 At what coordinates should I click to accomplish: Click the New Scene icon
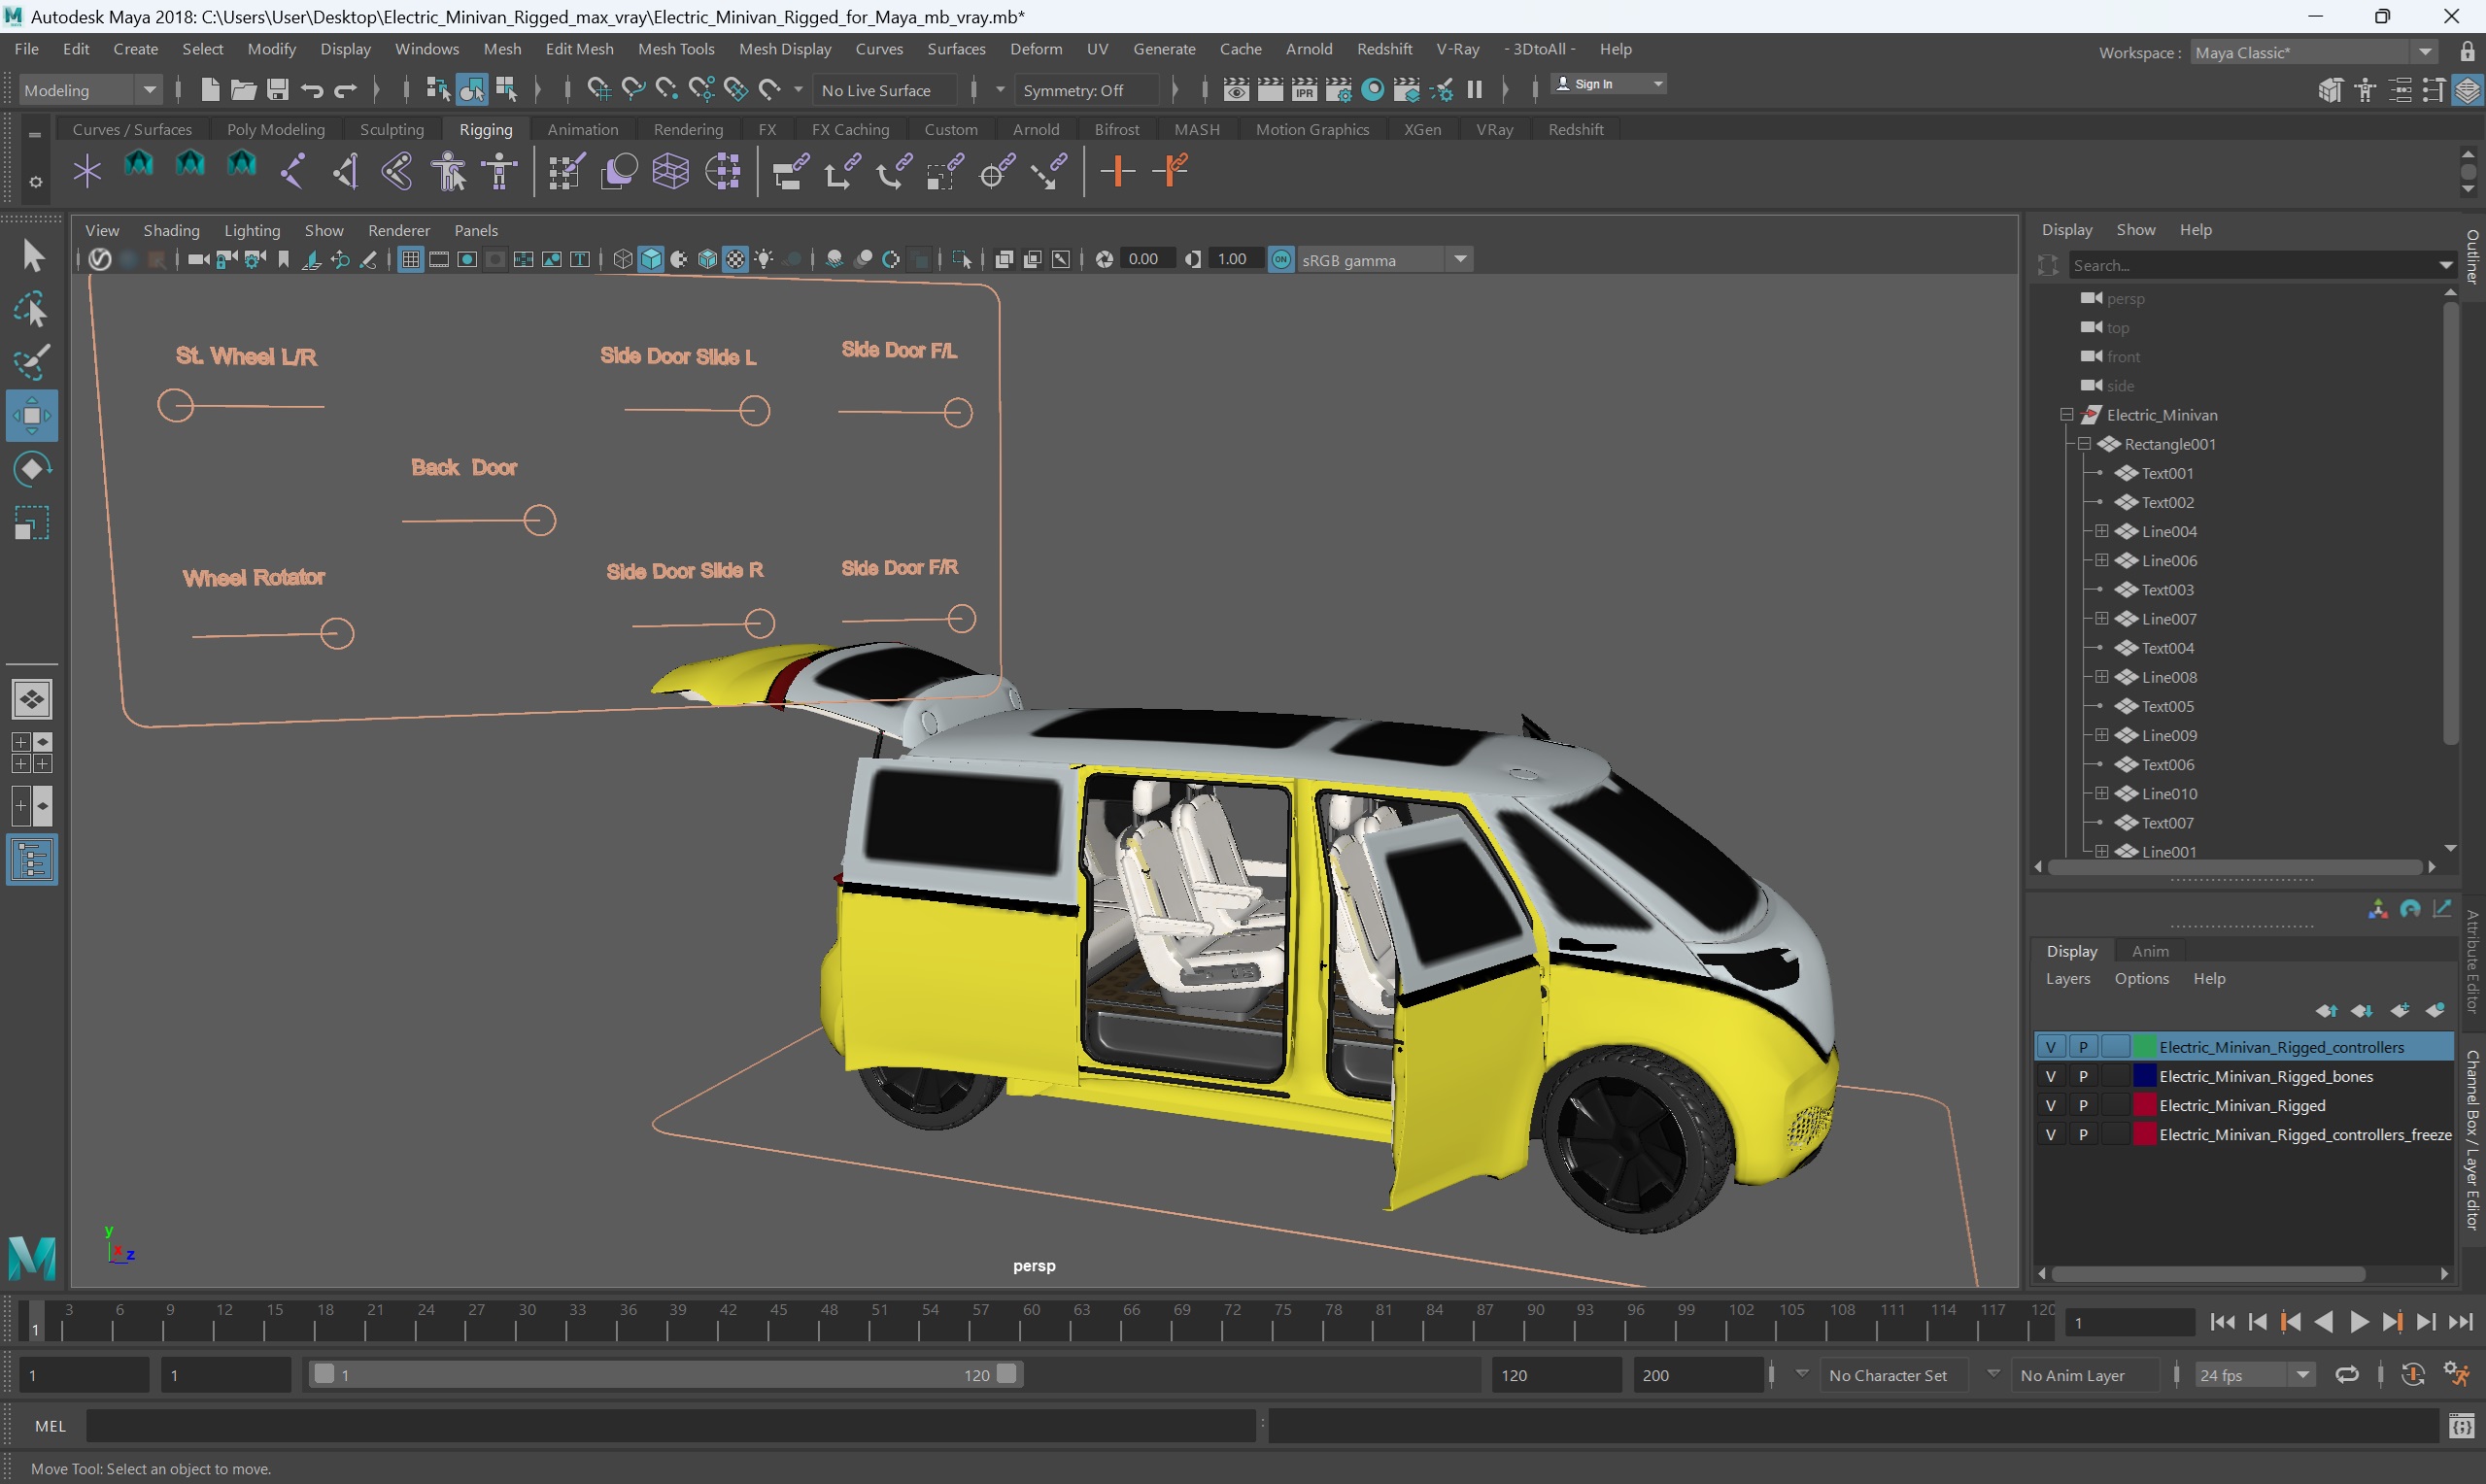(x=210, y=90)
